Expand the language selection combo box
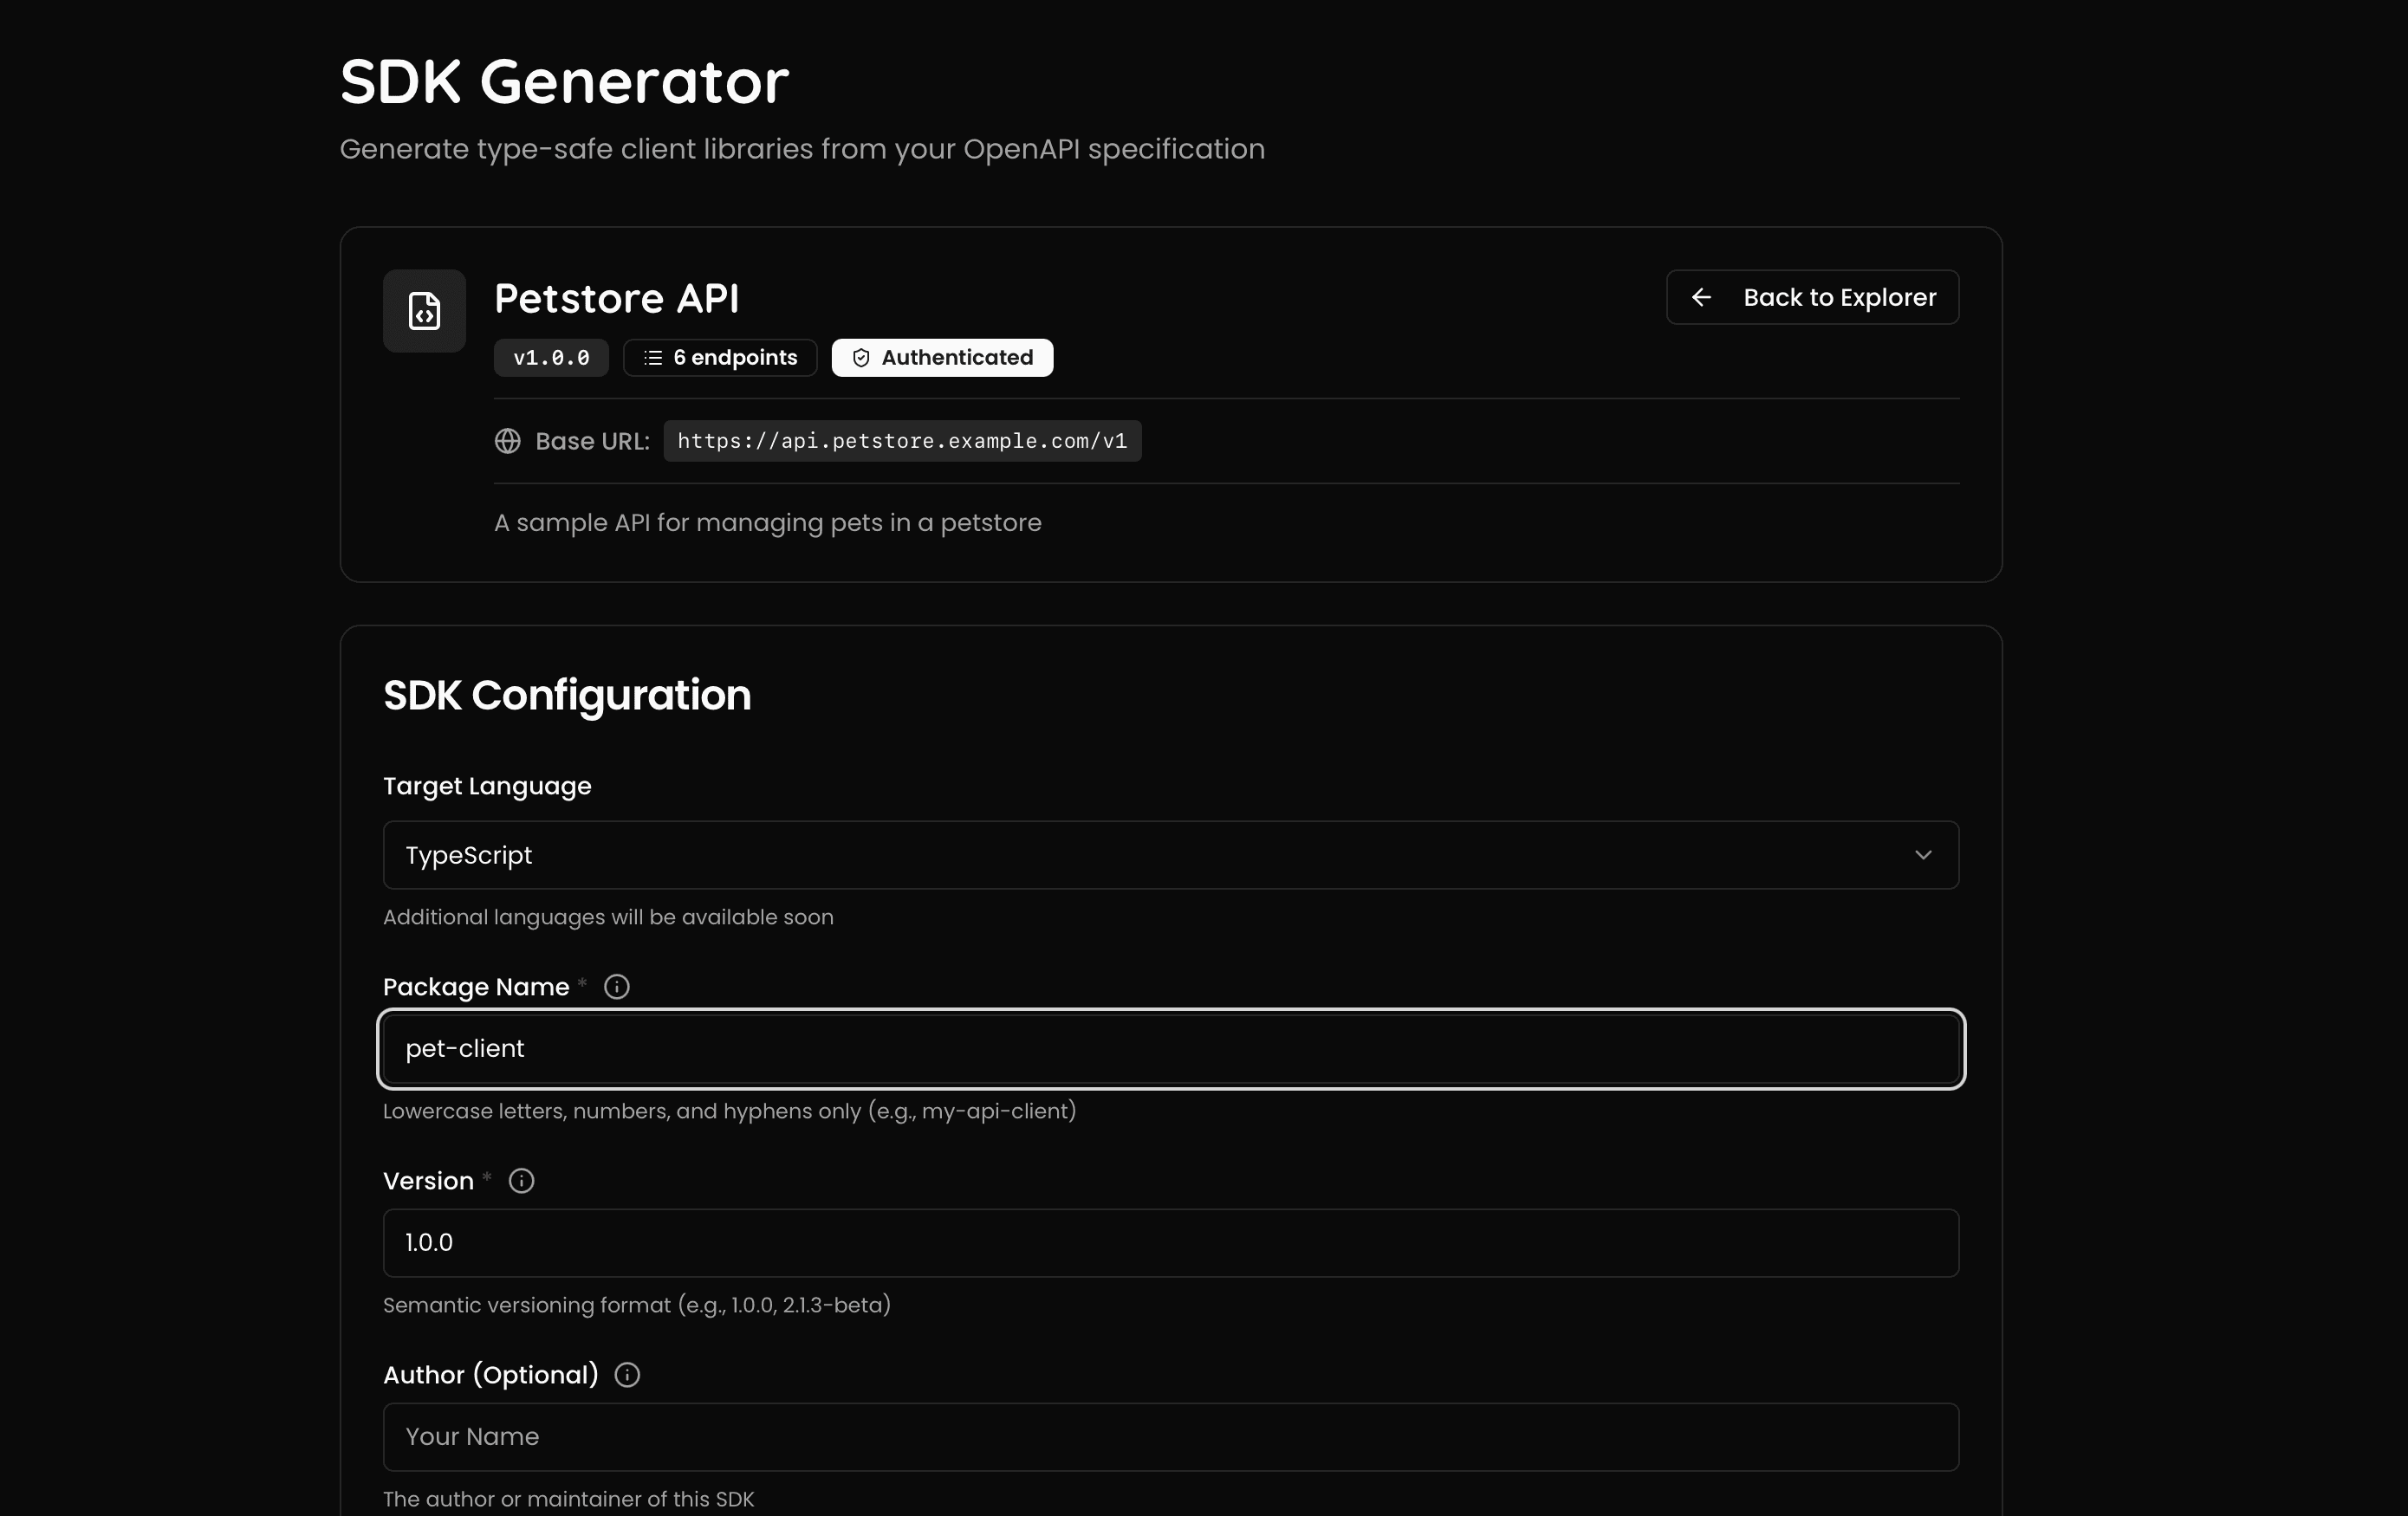This screenshot has width=2408, height=1516. (1170, 855)
